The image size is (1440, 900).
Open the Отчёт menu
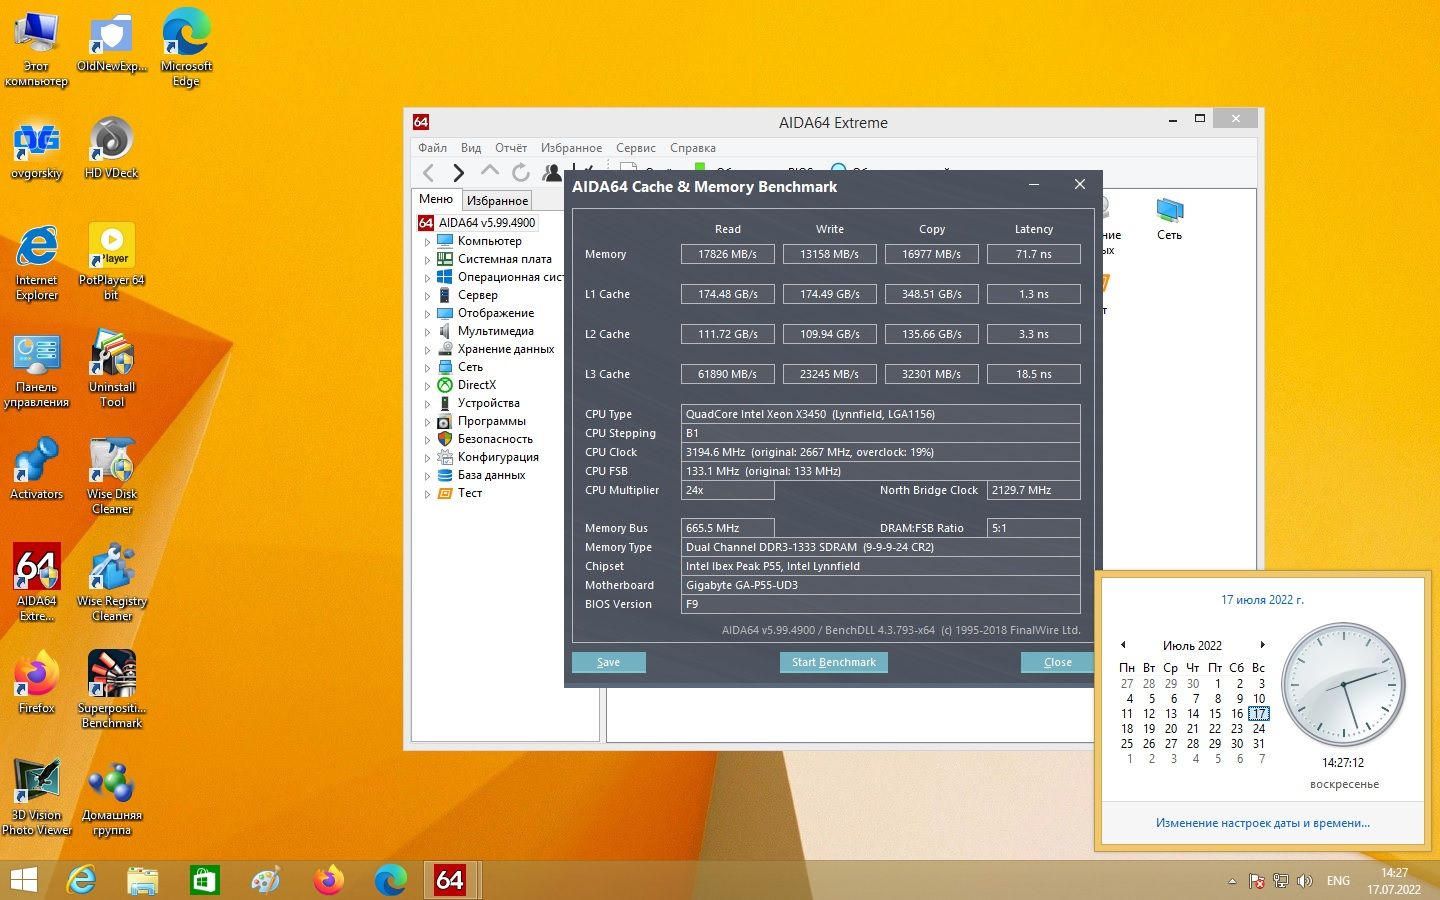pos(510,147)
